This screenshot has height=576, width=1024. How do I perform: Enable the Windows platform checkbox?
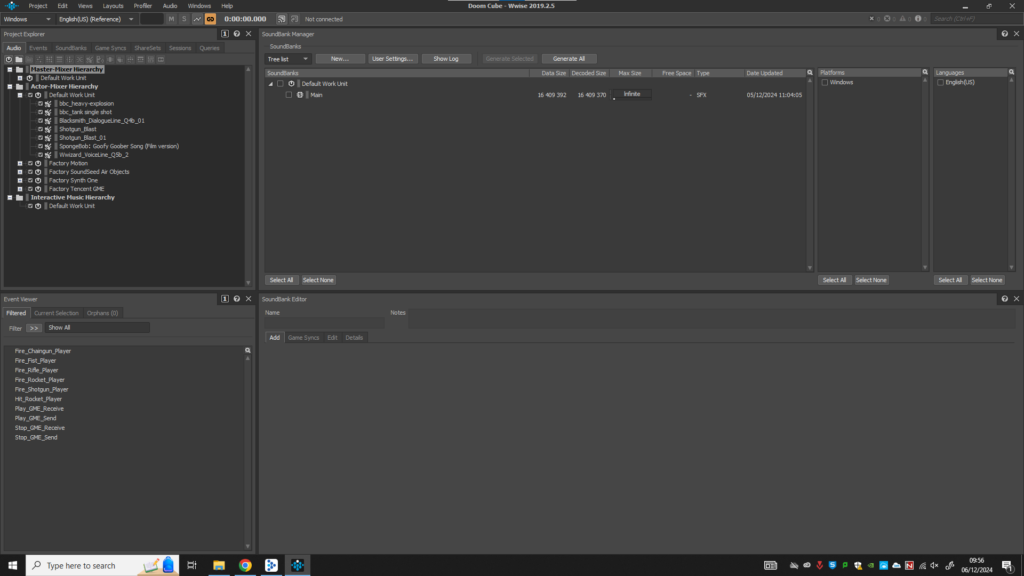click(x=825, y=83)
